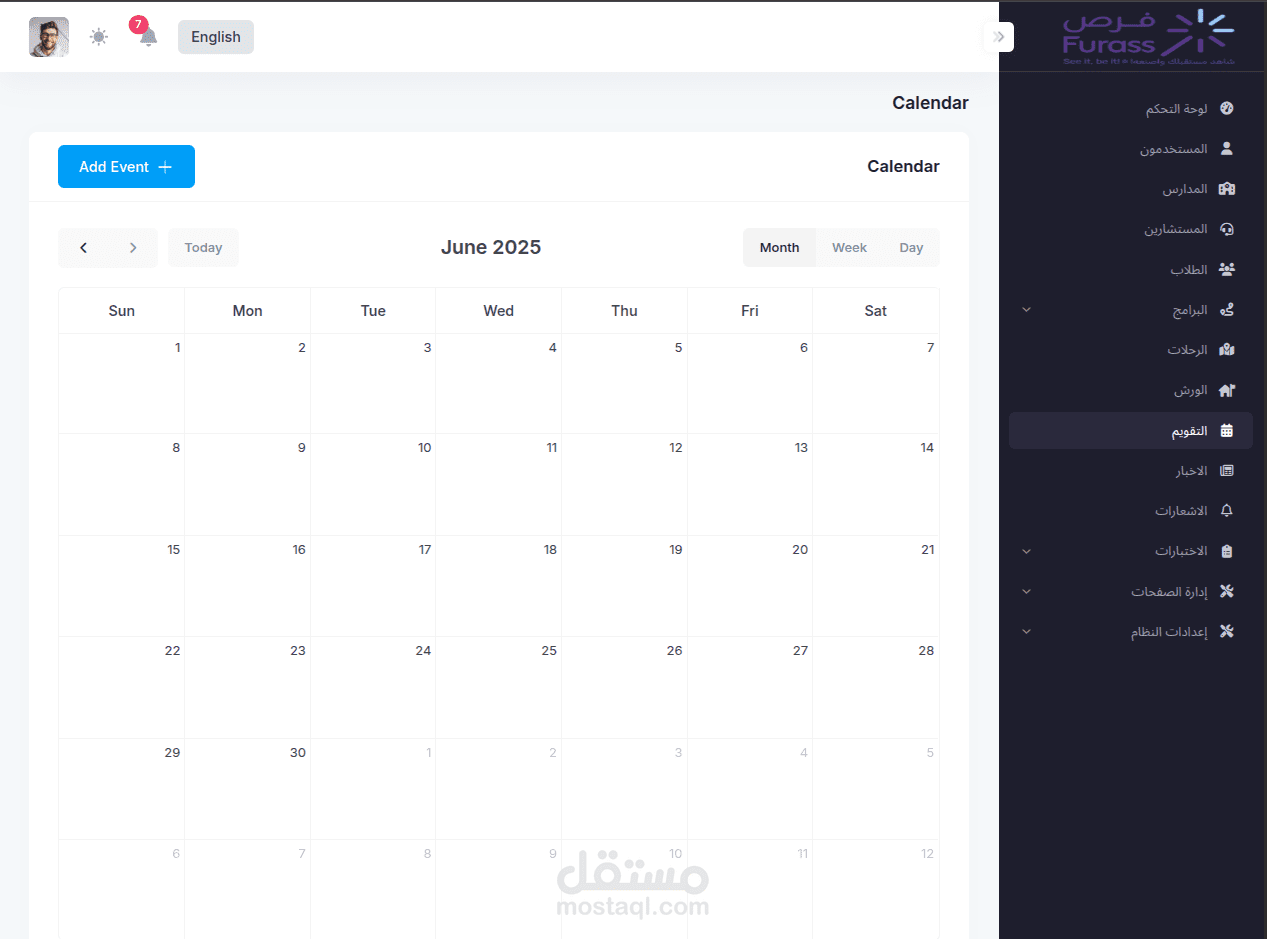Select June 24 day cell

click(373, 687)
